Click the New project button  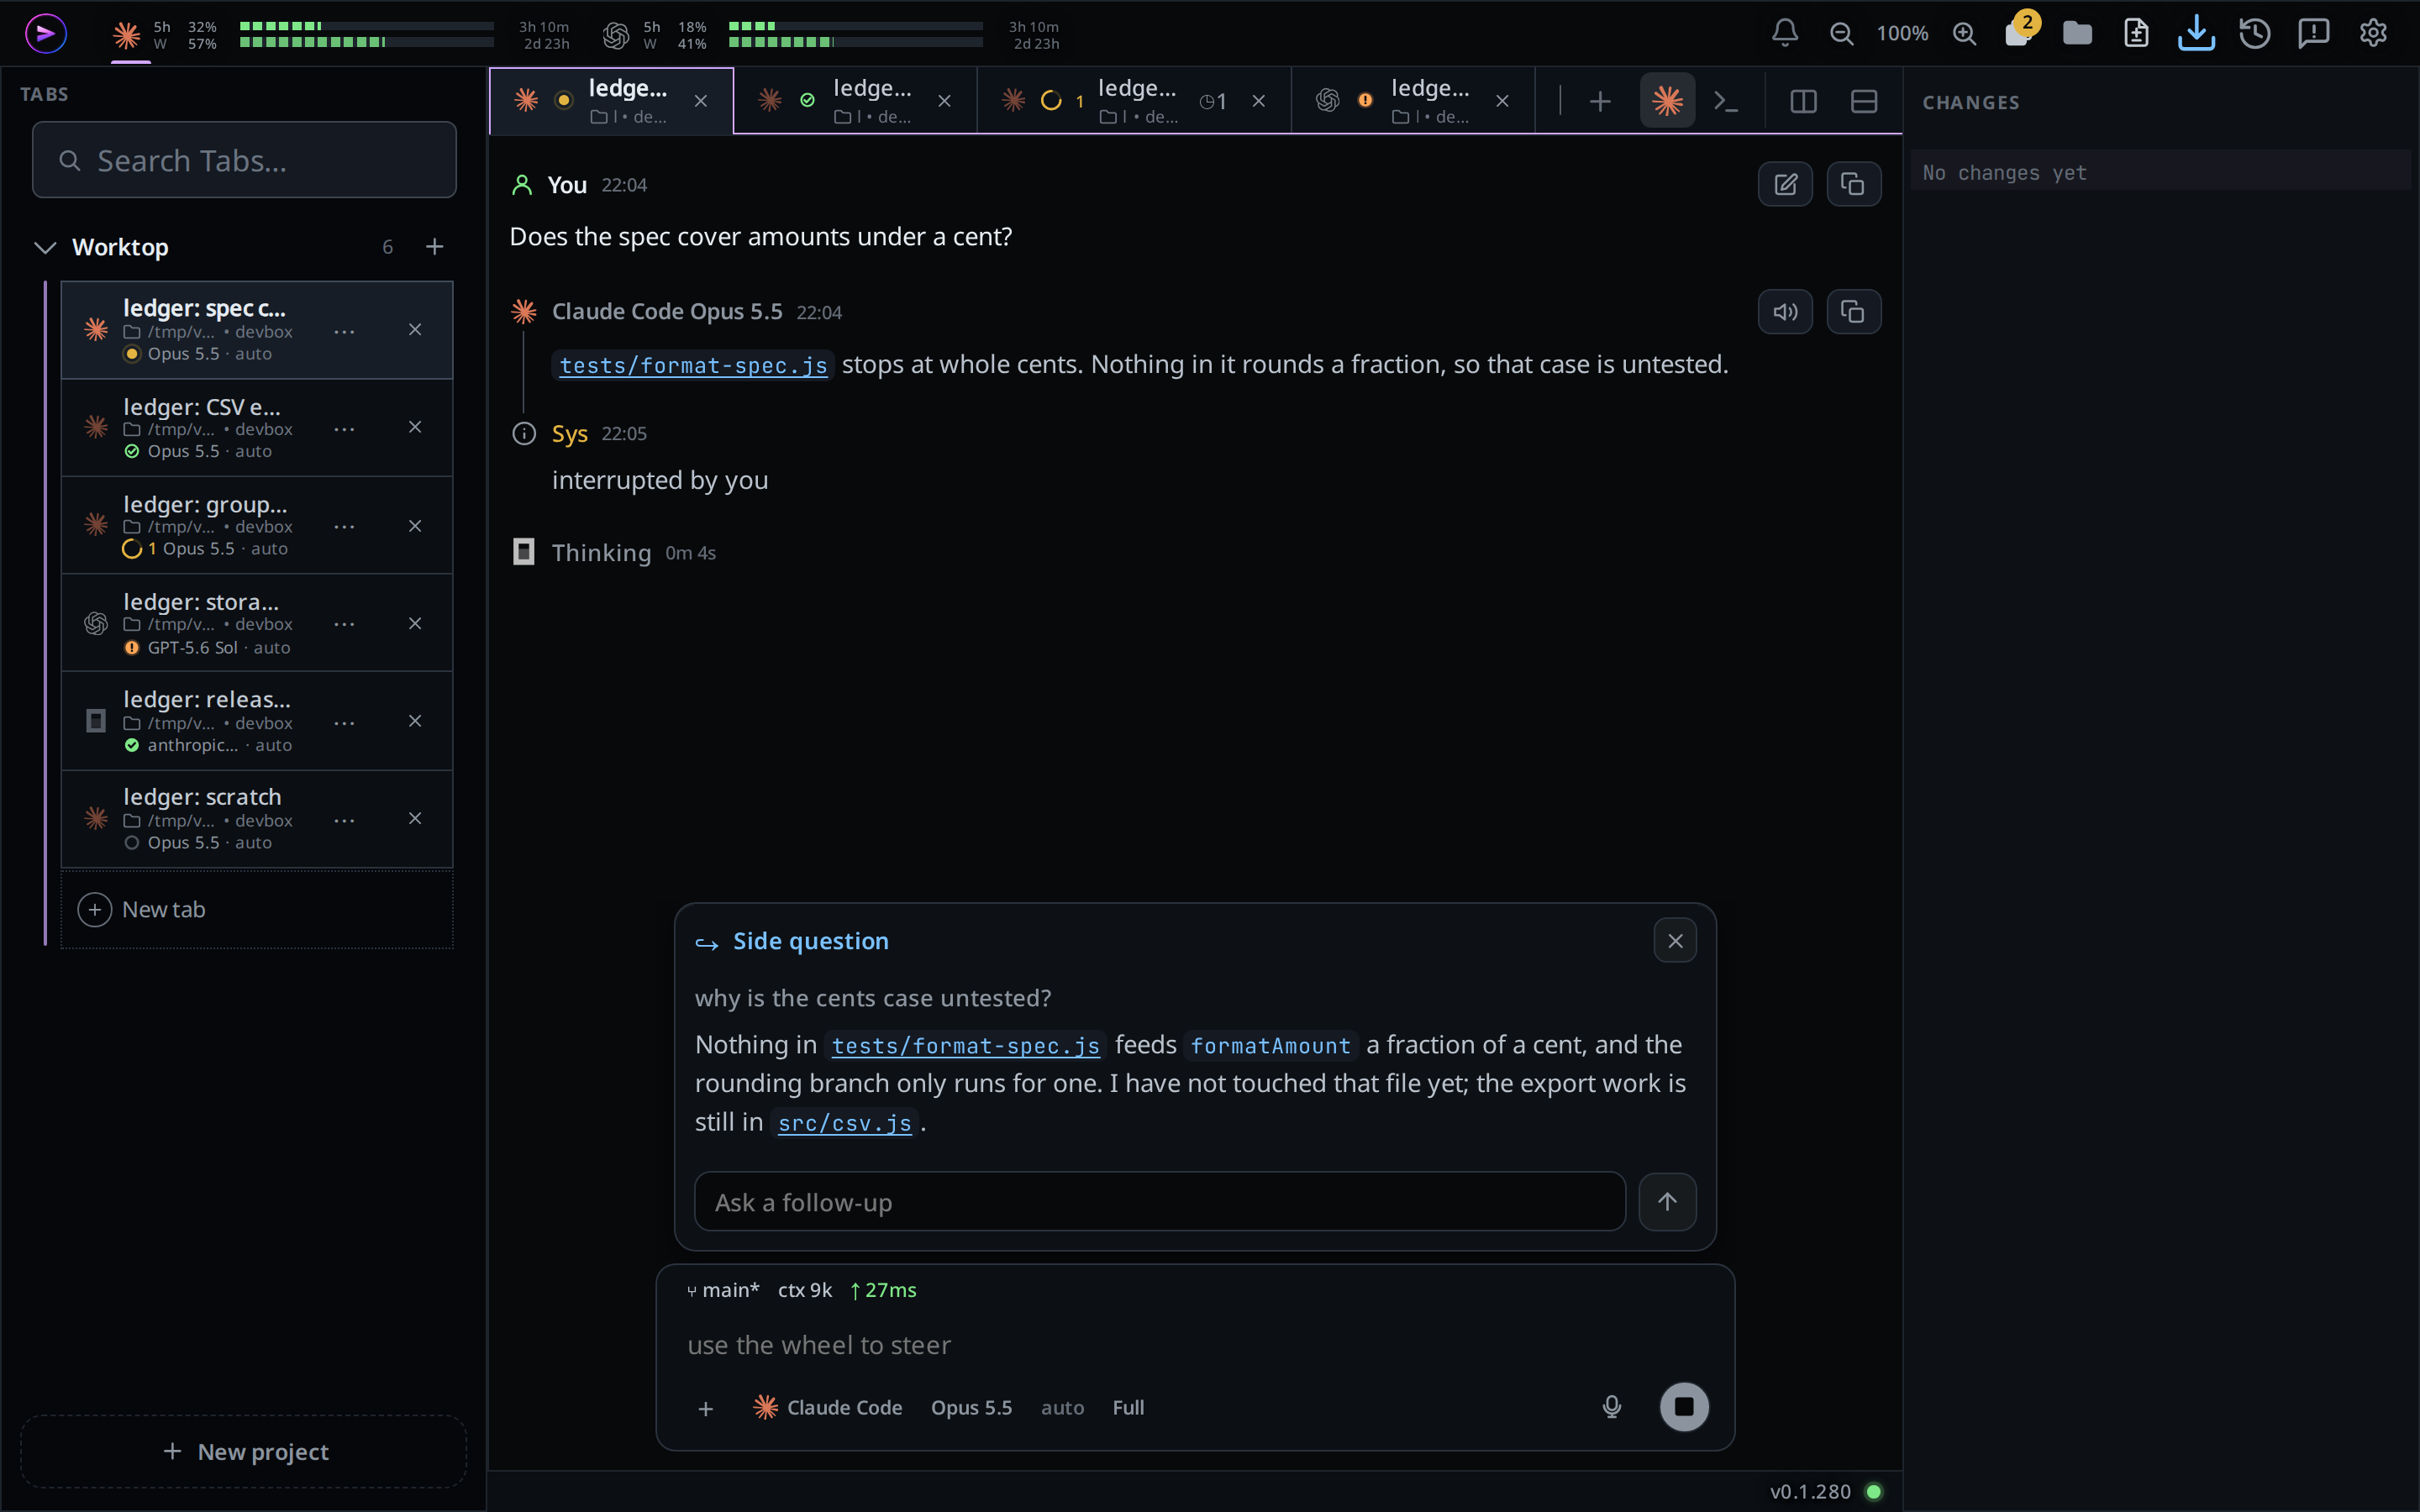click(244, 1451)
